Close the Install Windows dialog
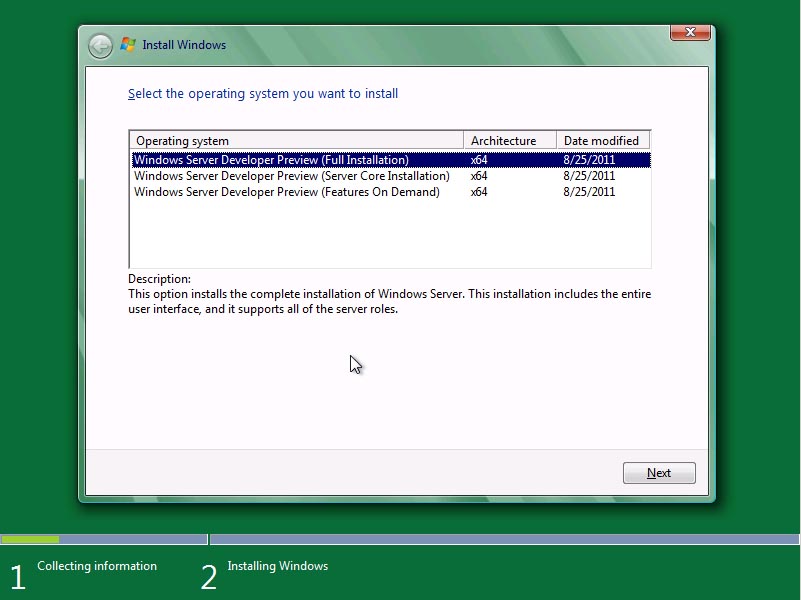Image resolution: width=801 pixels, height=600 pixels. tap(690, 33)
